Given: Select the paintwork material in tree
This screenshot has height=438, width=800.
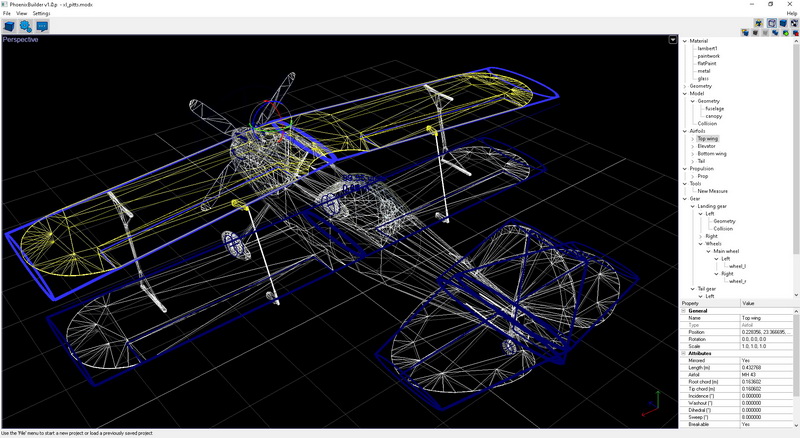Looking at the screenshot, I should pyautogui.click(x=708, y=56).
